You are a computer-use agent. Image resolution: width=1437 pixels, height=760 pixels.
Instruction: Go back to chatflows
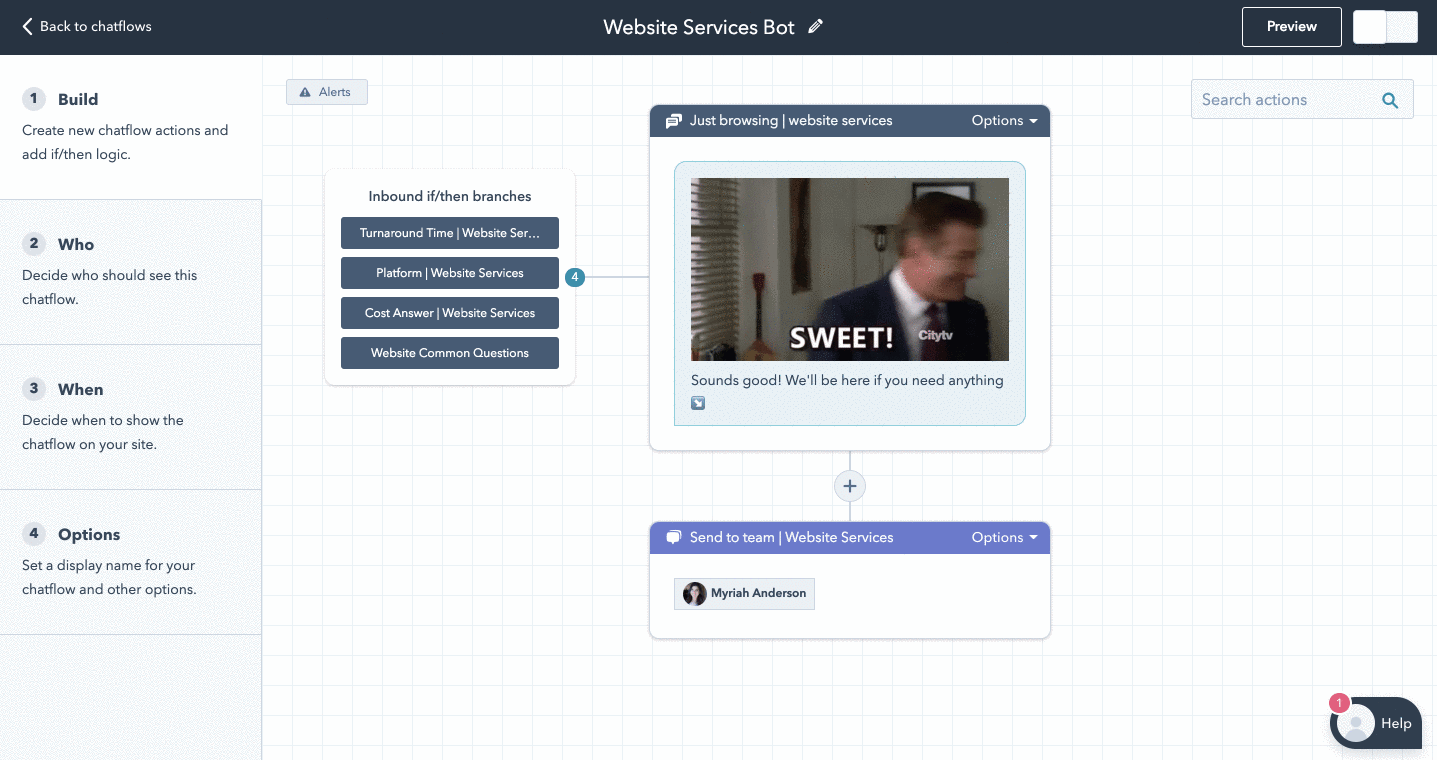coord(87,27)
